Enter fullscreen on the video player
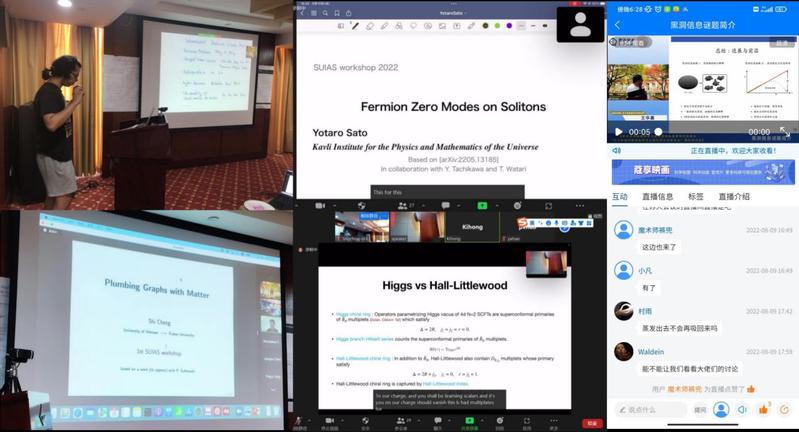 point(786,132)
